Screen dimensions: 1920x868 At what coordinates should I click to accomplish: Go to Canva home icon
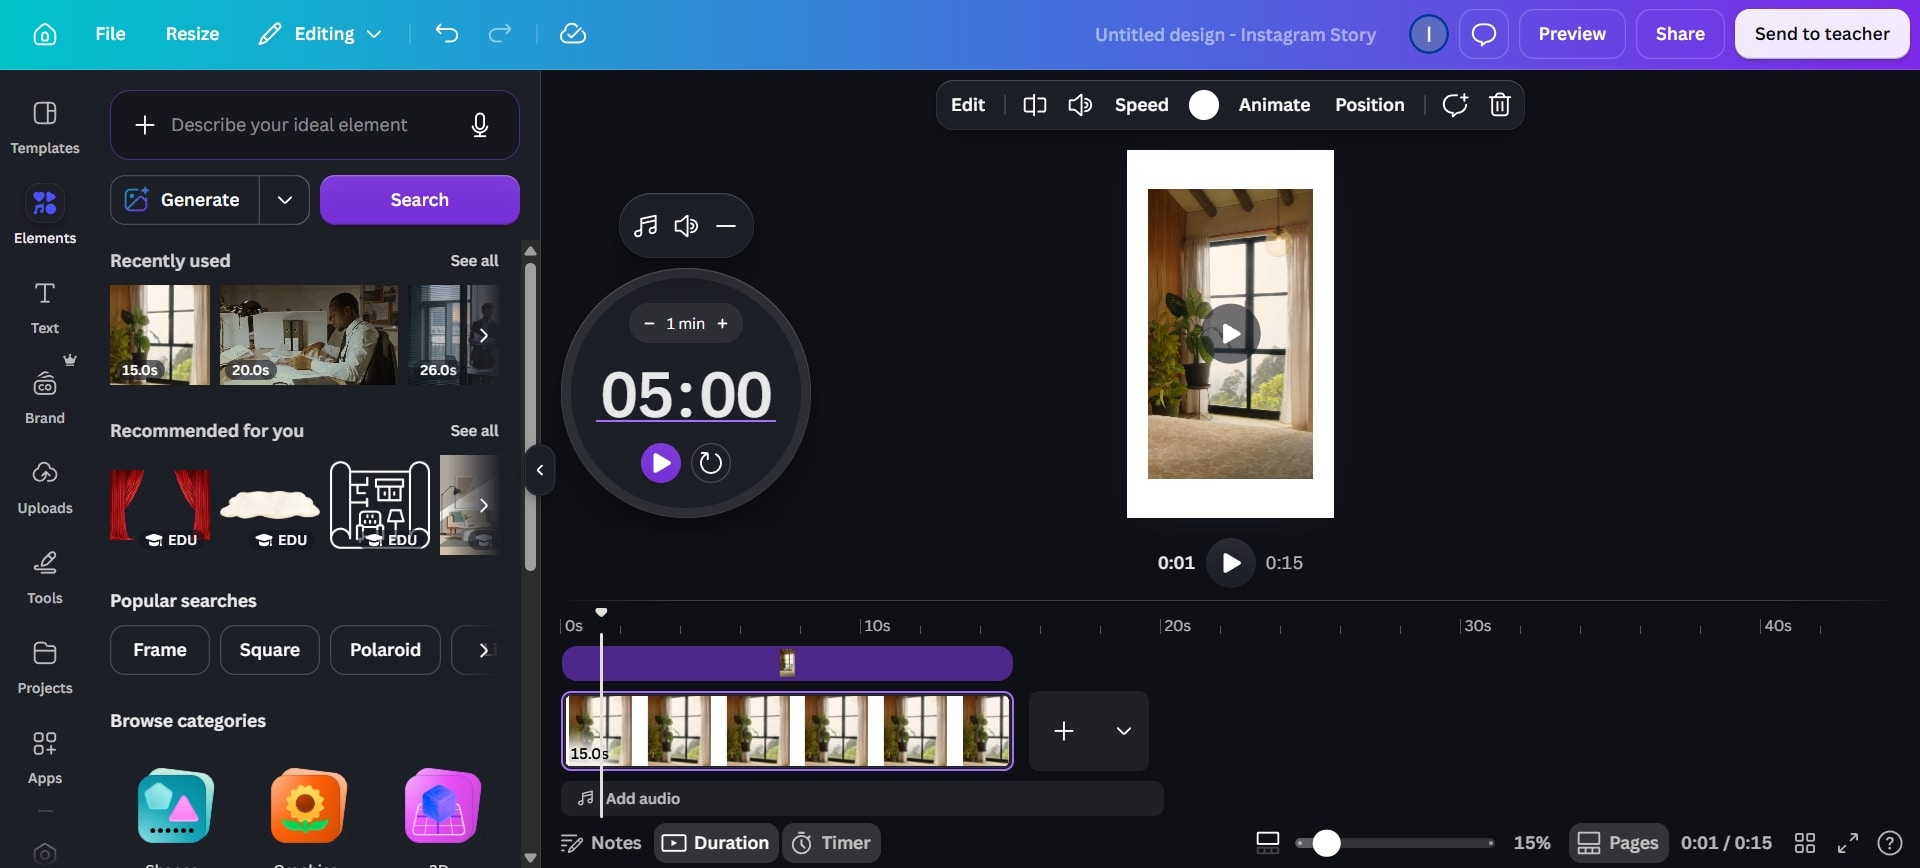click(45, 34)
